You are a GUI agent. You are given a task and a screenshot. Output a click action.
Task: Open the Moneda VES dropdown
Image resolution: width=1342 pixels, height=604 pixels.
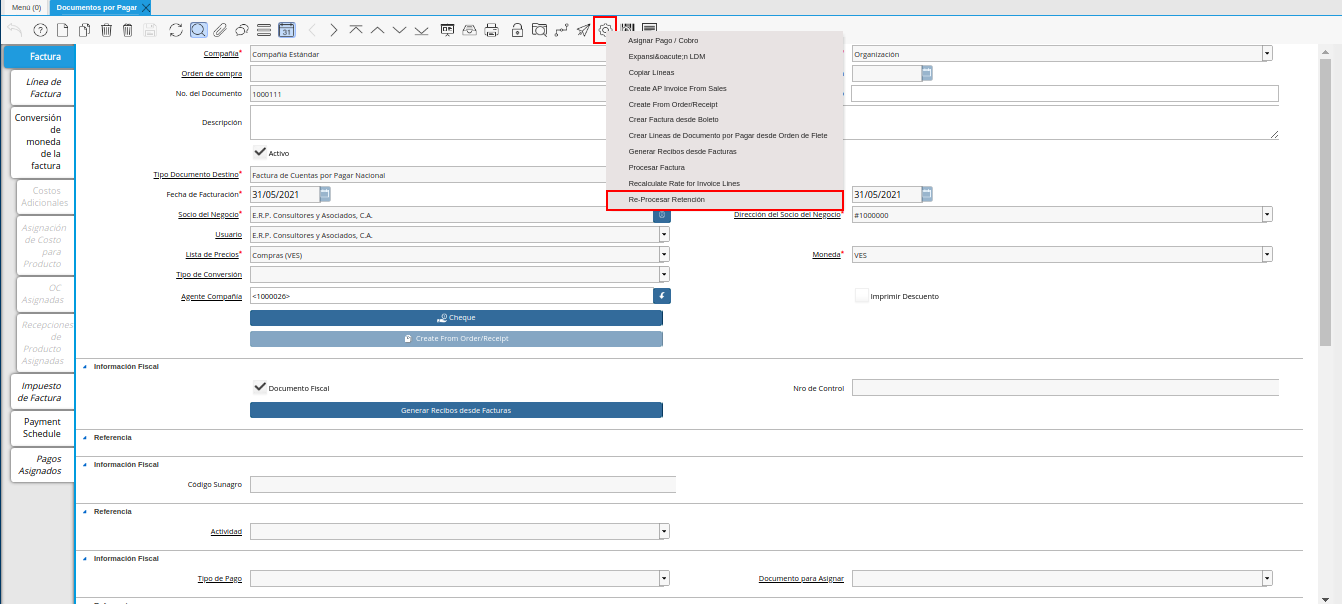[1267, 255]
